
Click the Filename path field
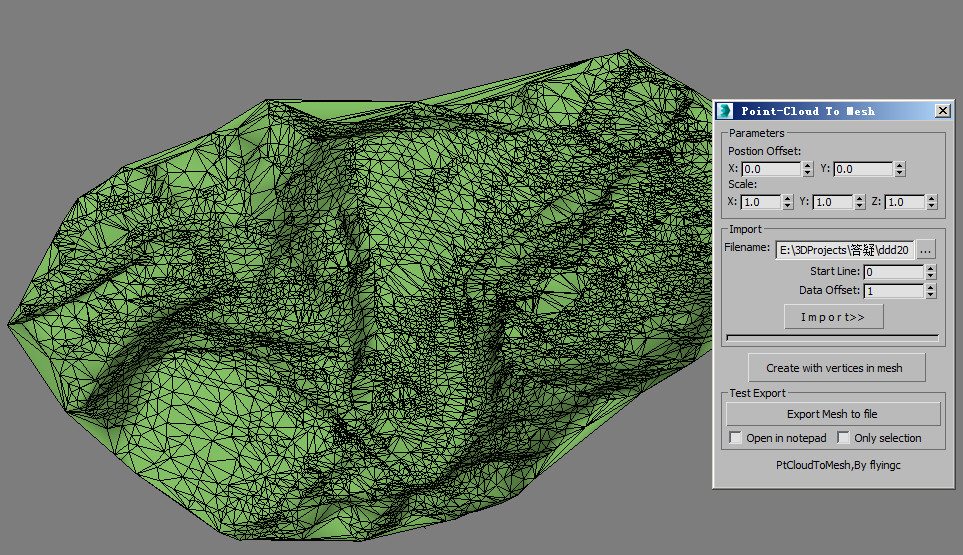point(844,250)
